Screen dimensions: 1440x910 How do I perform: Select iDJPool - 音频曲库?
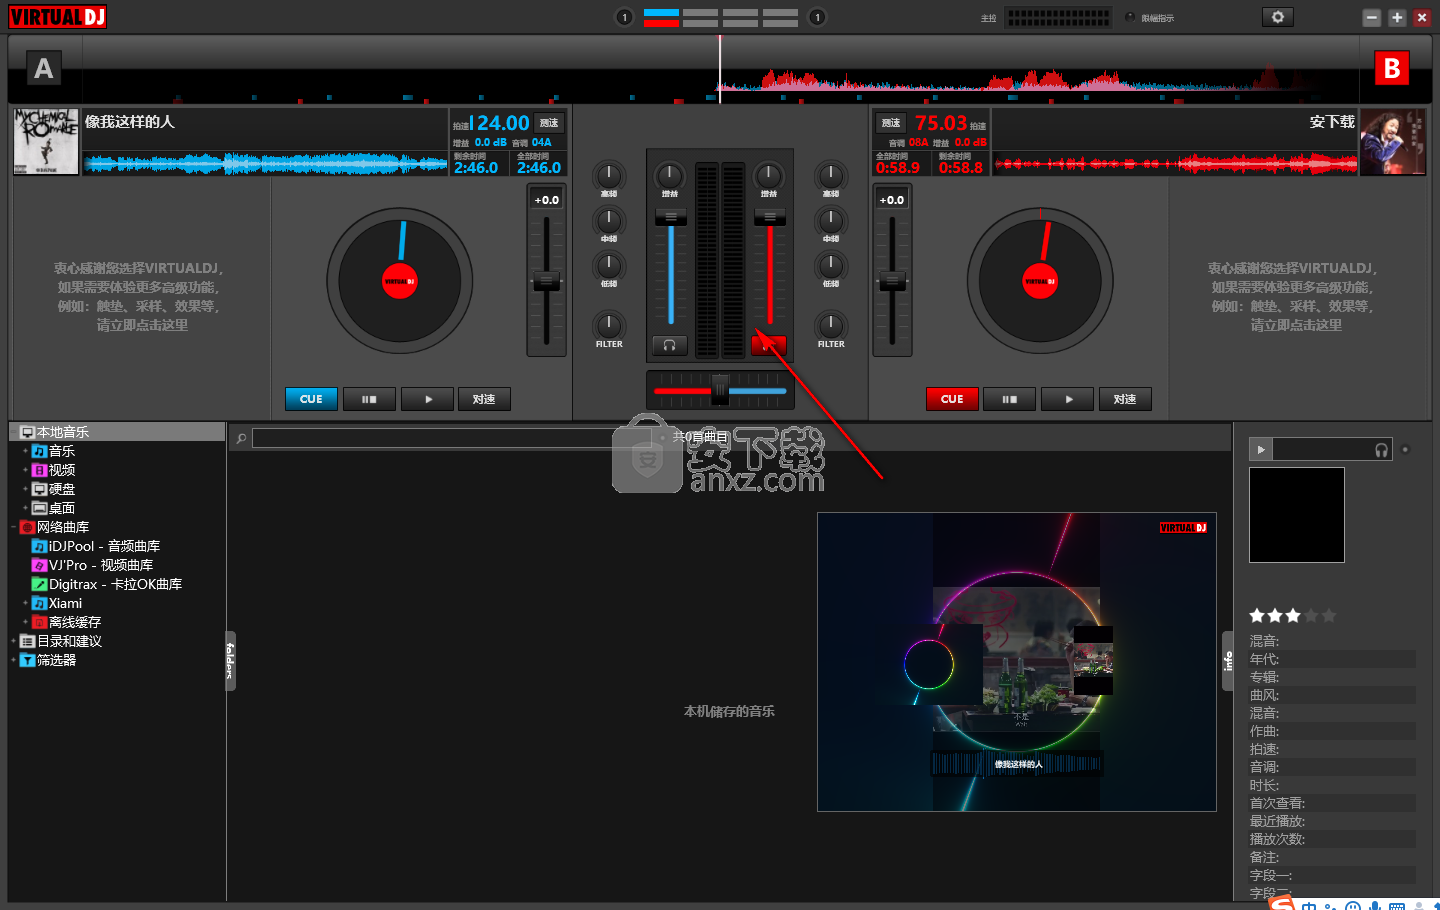[104, 546]
